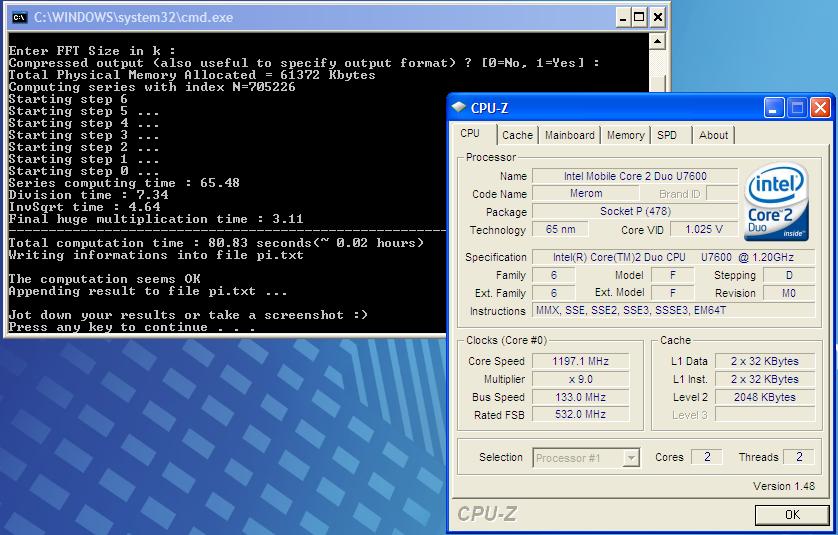
Task: Click the 'The computation seems OK' line
Action: point(104,279)
